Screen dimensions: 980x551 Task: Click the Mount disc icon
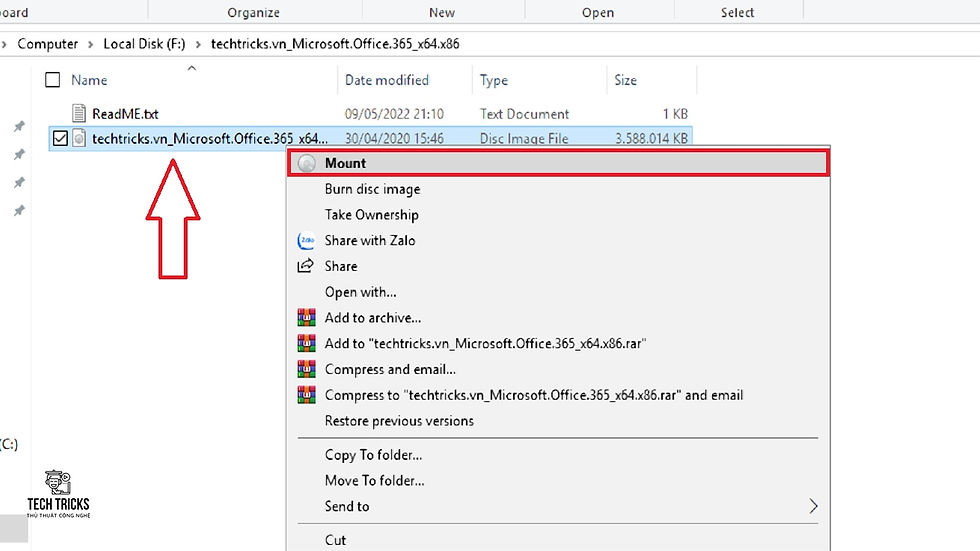point(306,164)
